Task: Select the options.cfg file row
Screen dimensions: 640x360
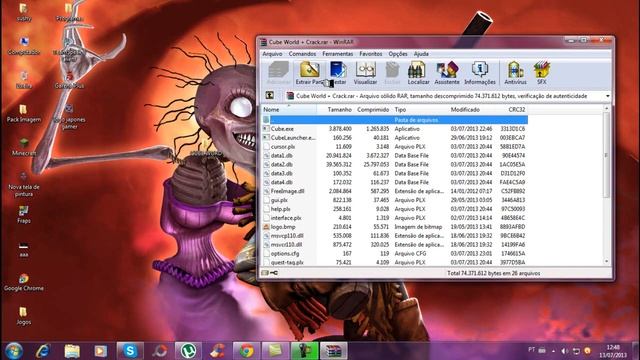Action: [395, 253]
